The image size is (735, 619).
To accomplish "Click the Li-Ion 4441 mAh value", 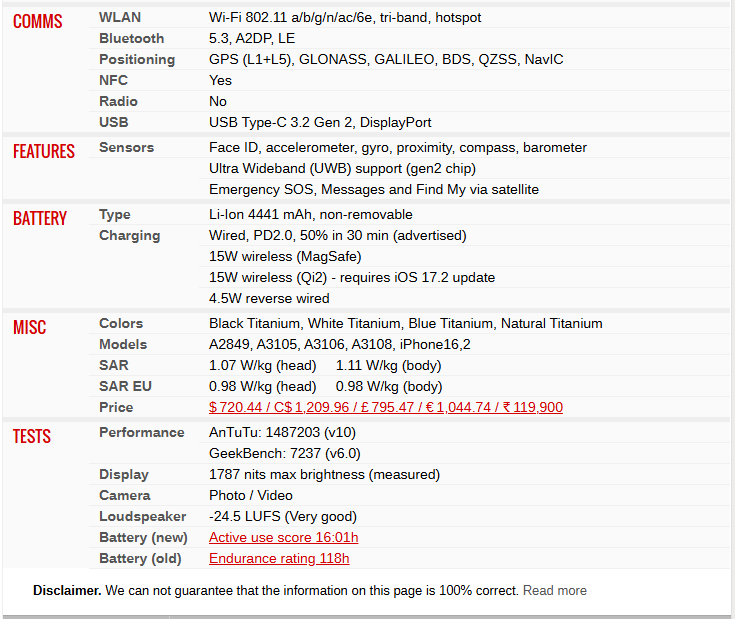I will (x=311, y=215).
